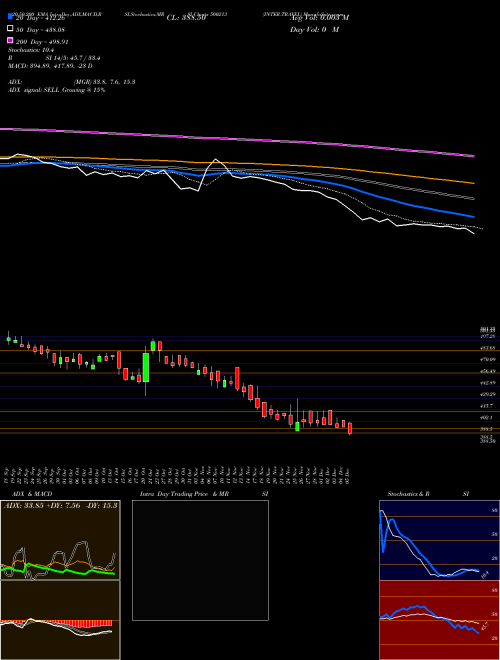Click the orange moving average line
500x660 pixels.
pos(237,165)
